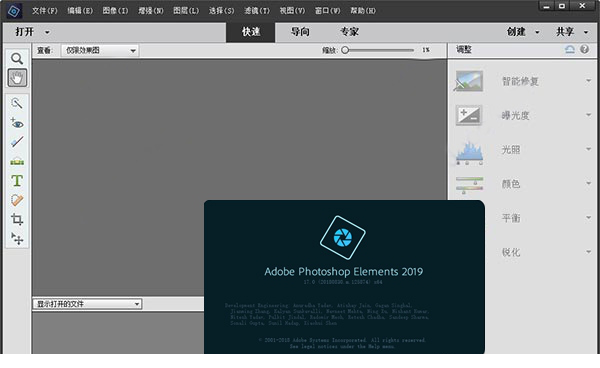Expand the arrow next to 打开
600x368 pixels.
[x=47, y=33]
